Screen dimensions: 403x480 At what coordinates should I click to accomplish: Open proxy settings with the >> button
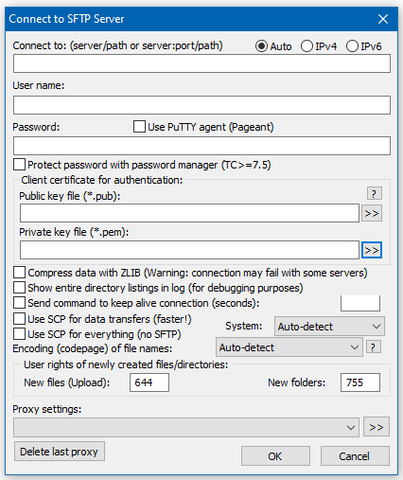pyautogui.click(x=376, y=427)
